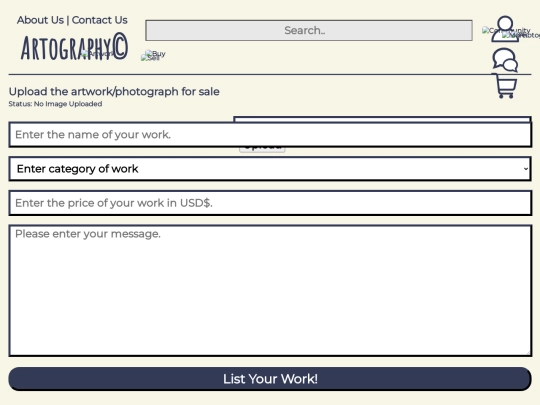Open the shopping cart icon
Viewport: 540px width, 405px height.
[x=505, y=86]
